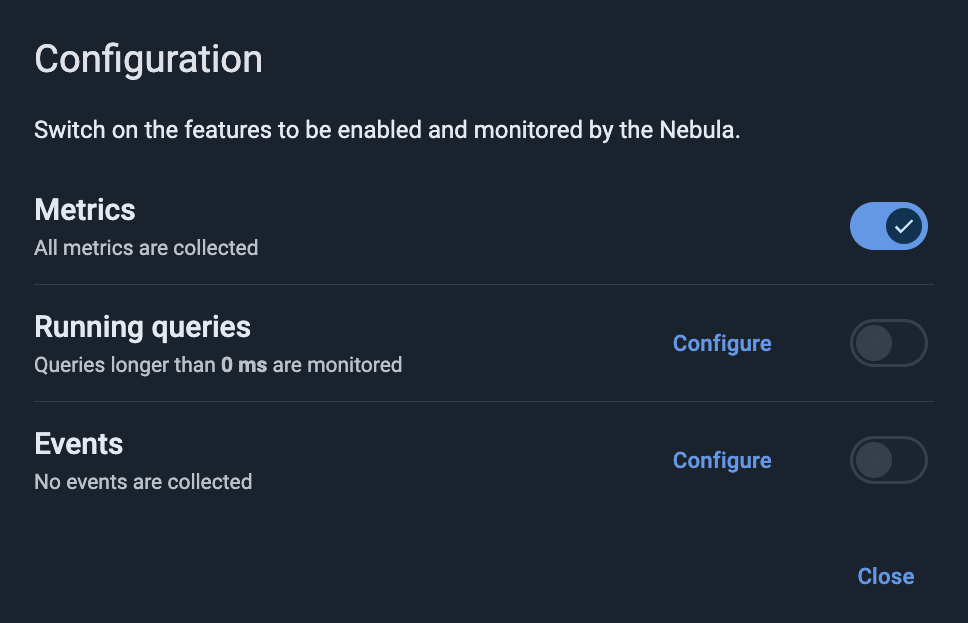Turn off the Metrics toggle

click(888, 226)
